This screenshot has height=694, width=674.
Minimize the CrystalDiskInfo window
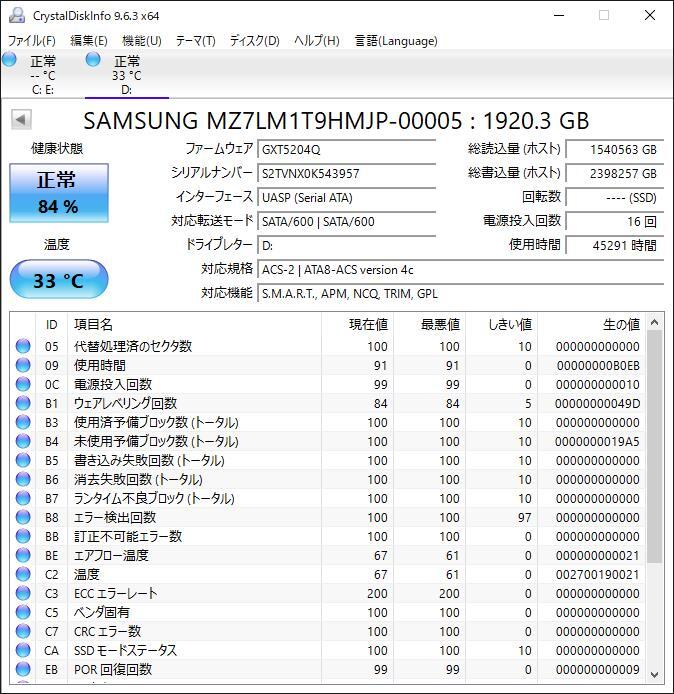point(559,15)
